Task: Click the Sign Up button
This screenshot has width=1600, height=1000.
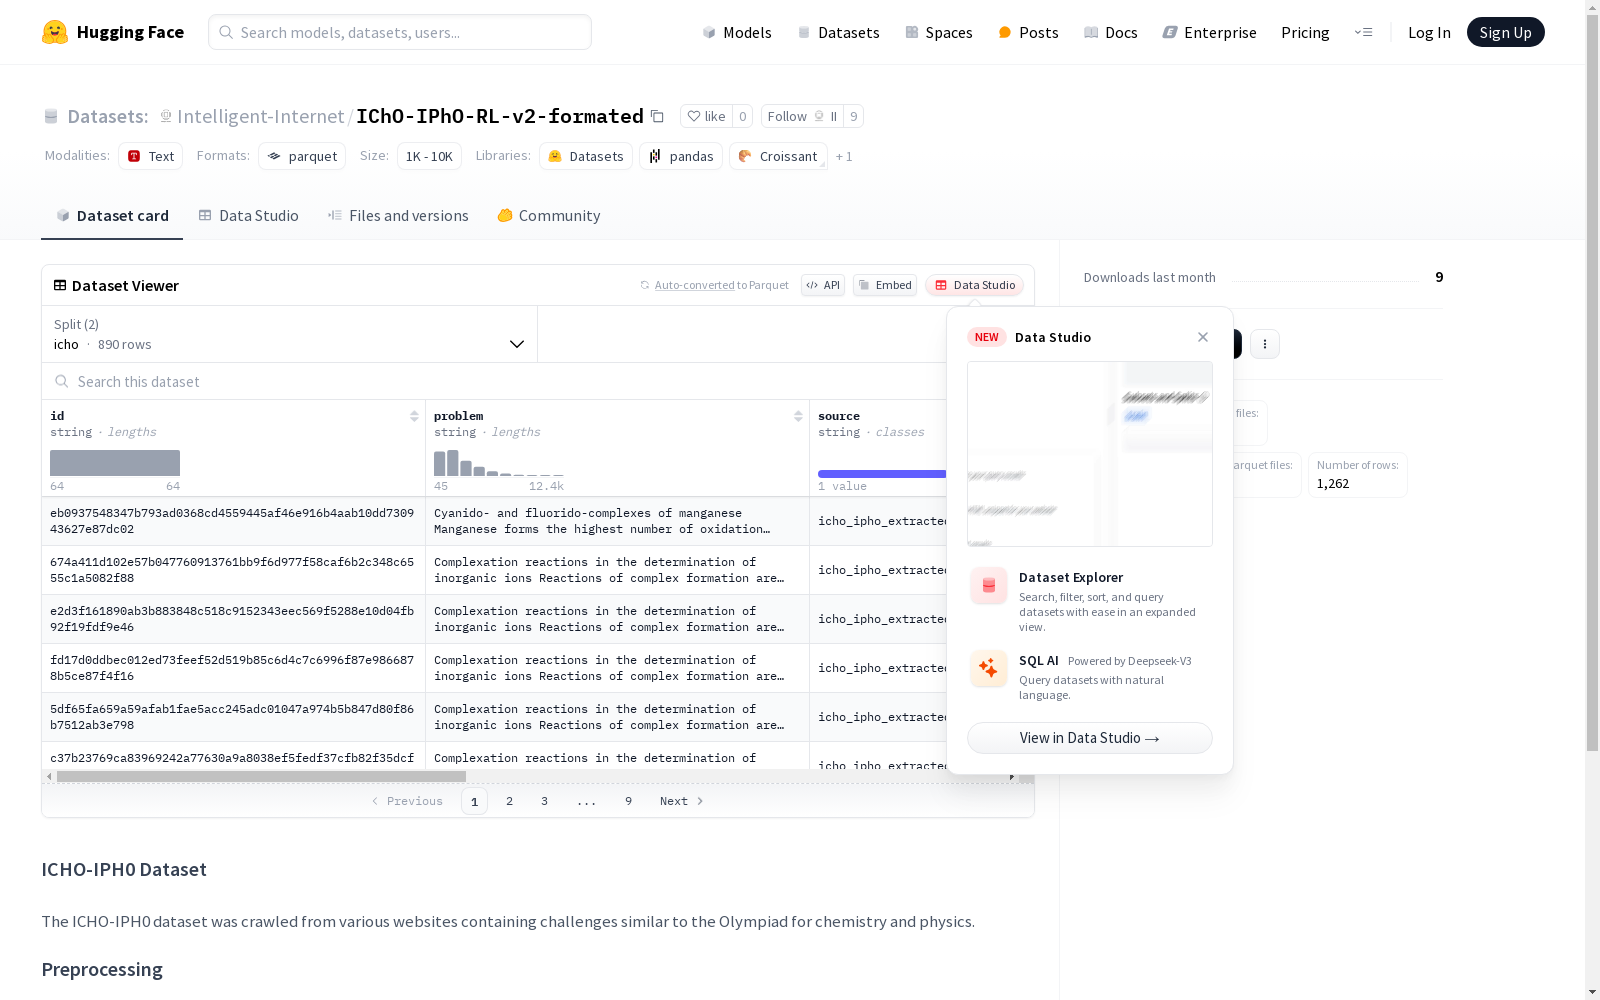Action: 1505,32
